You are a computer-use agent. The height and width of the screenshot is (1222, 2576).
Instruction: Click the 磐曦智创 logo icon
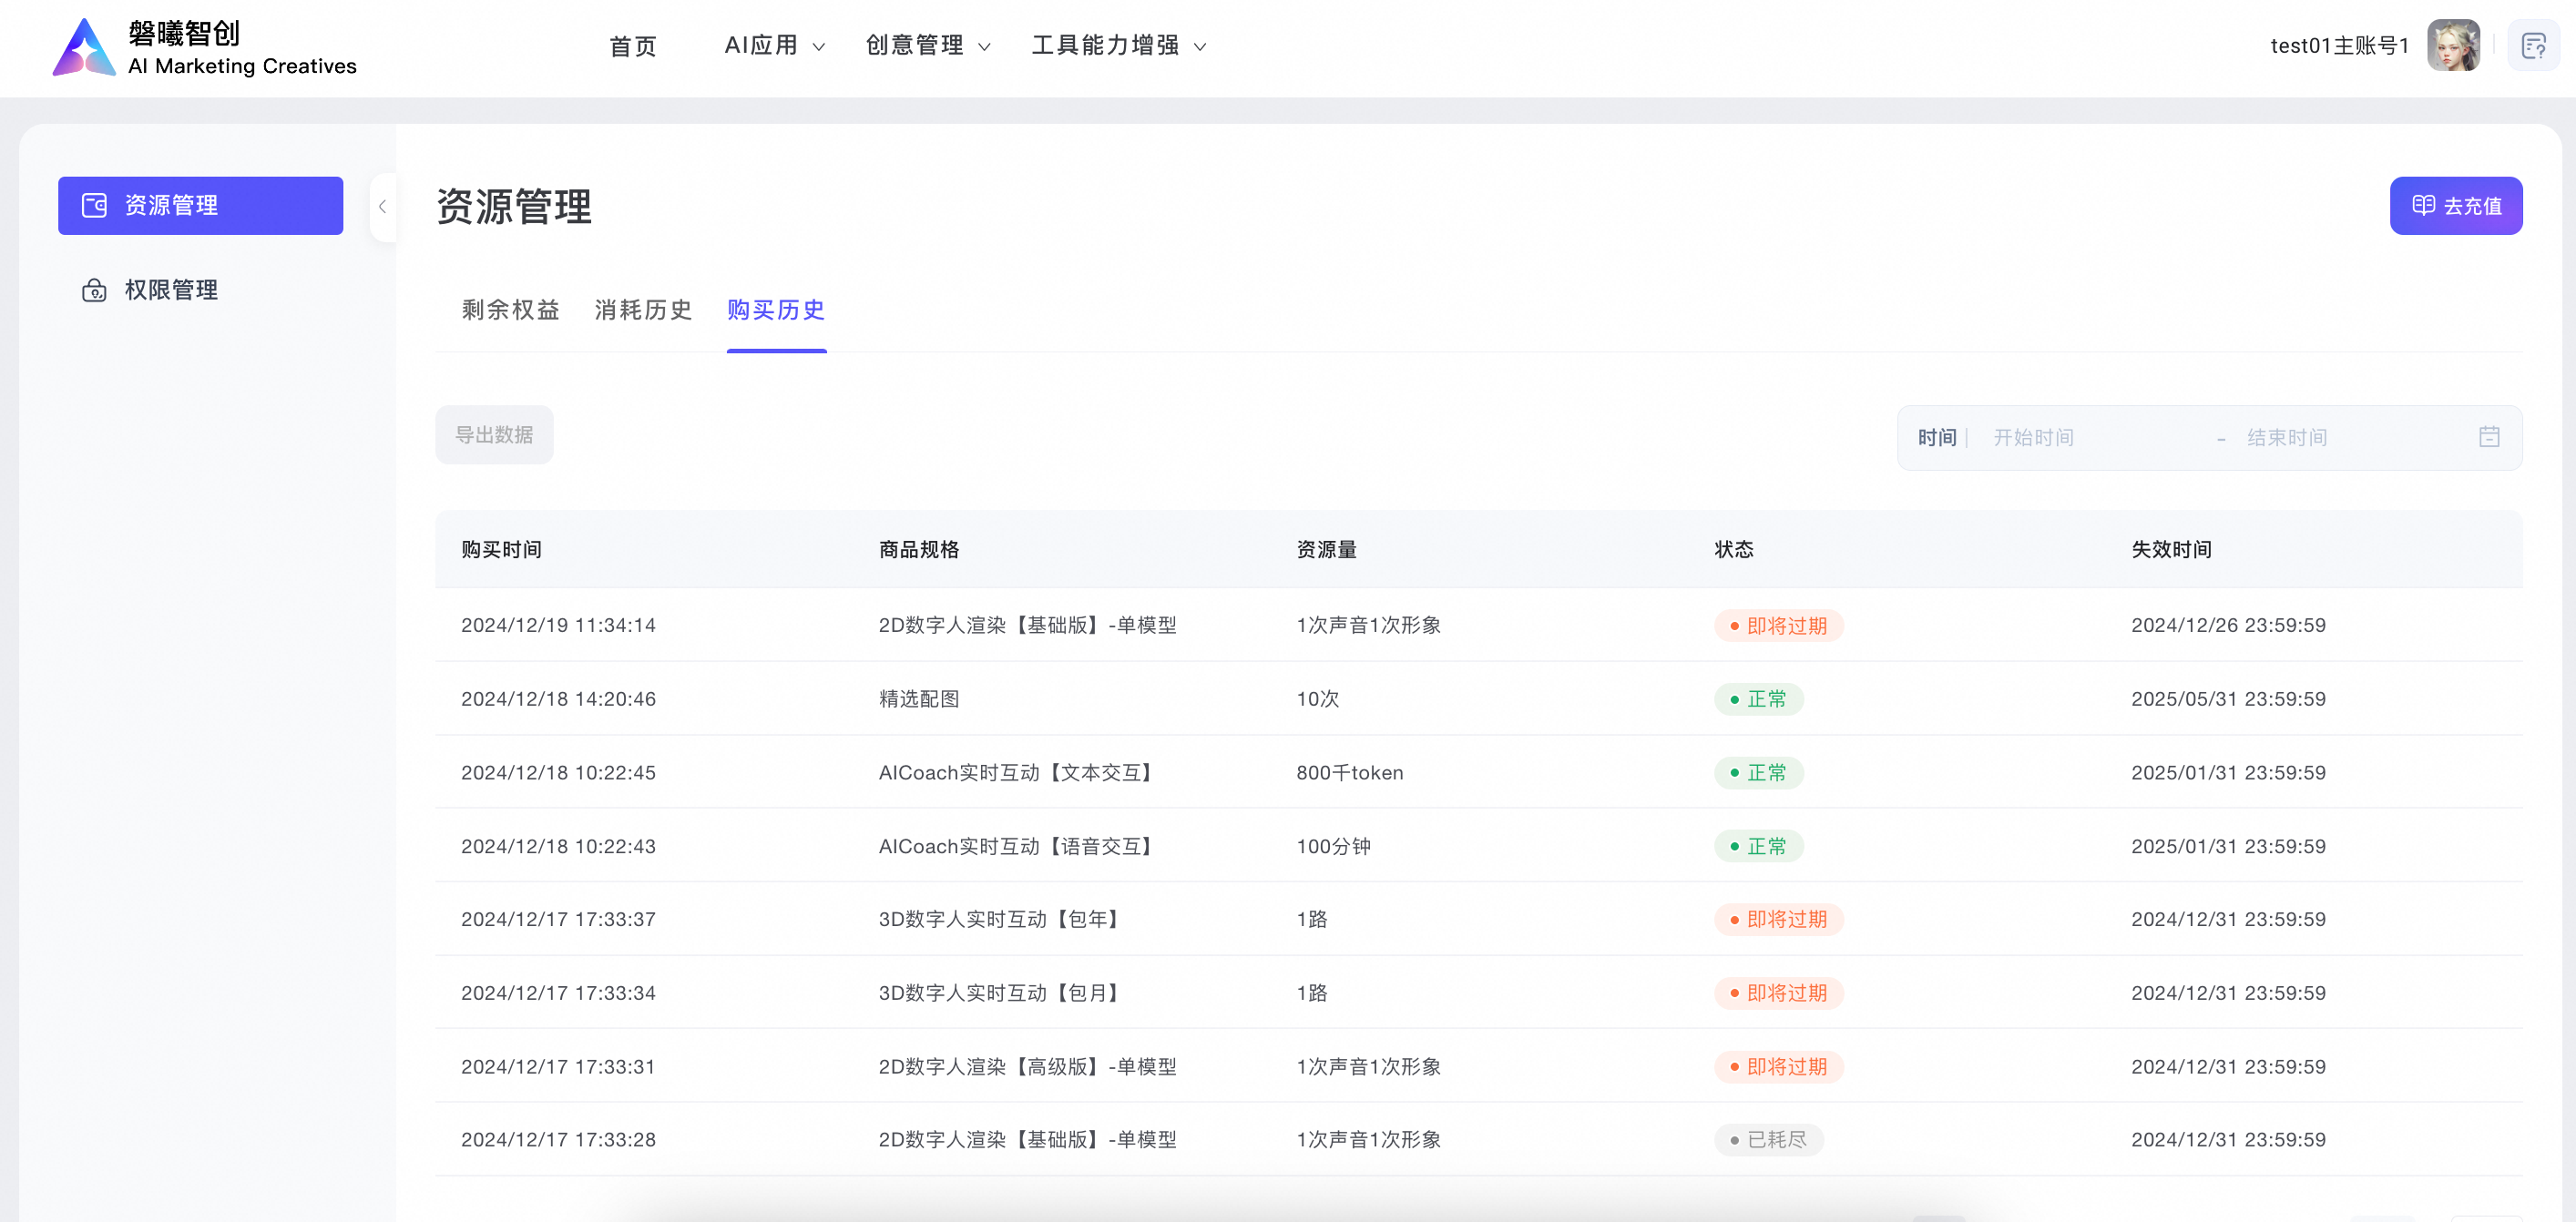[x=84, y=47]
